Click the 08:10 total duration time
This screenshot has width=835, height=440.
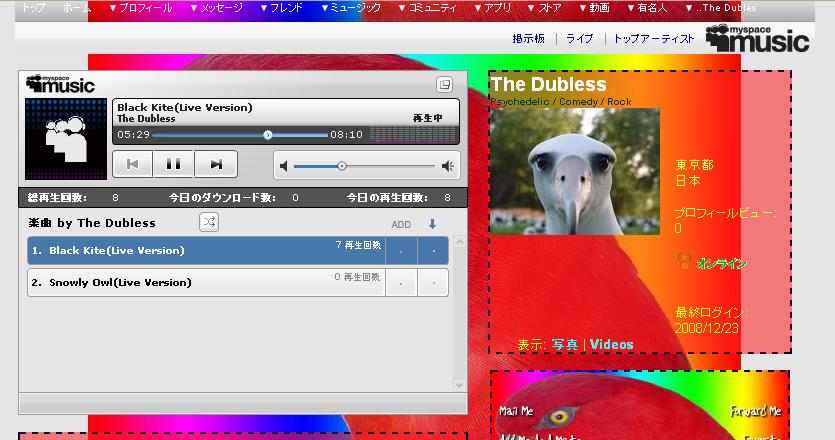click(x=346, y=135)
